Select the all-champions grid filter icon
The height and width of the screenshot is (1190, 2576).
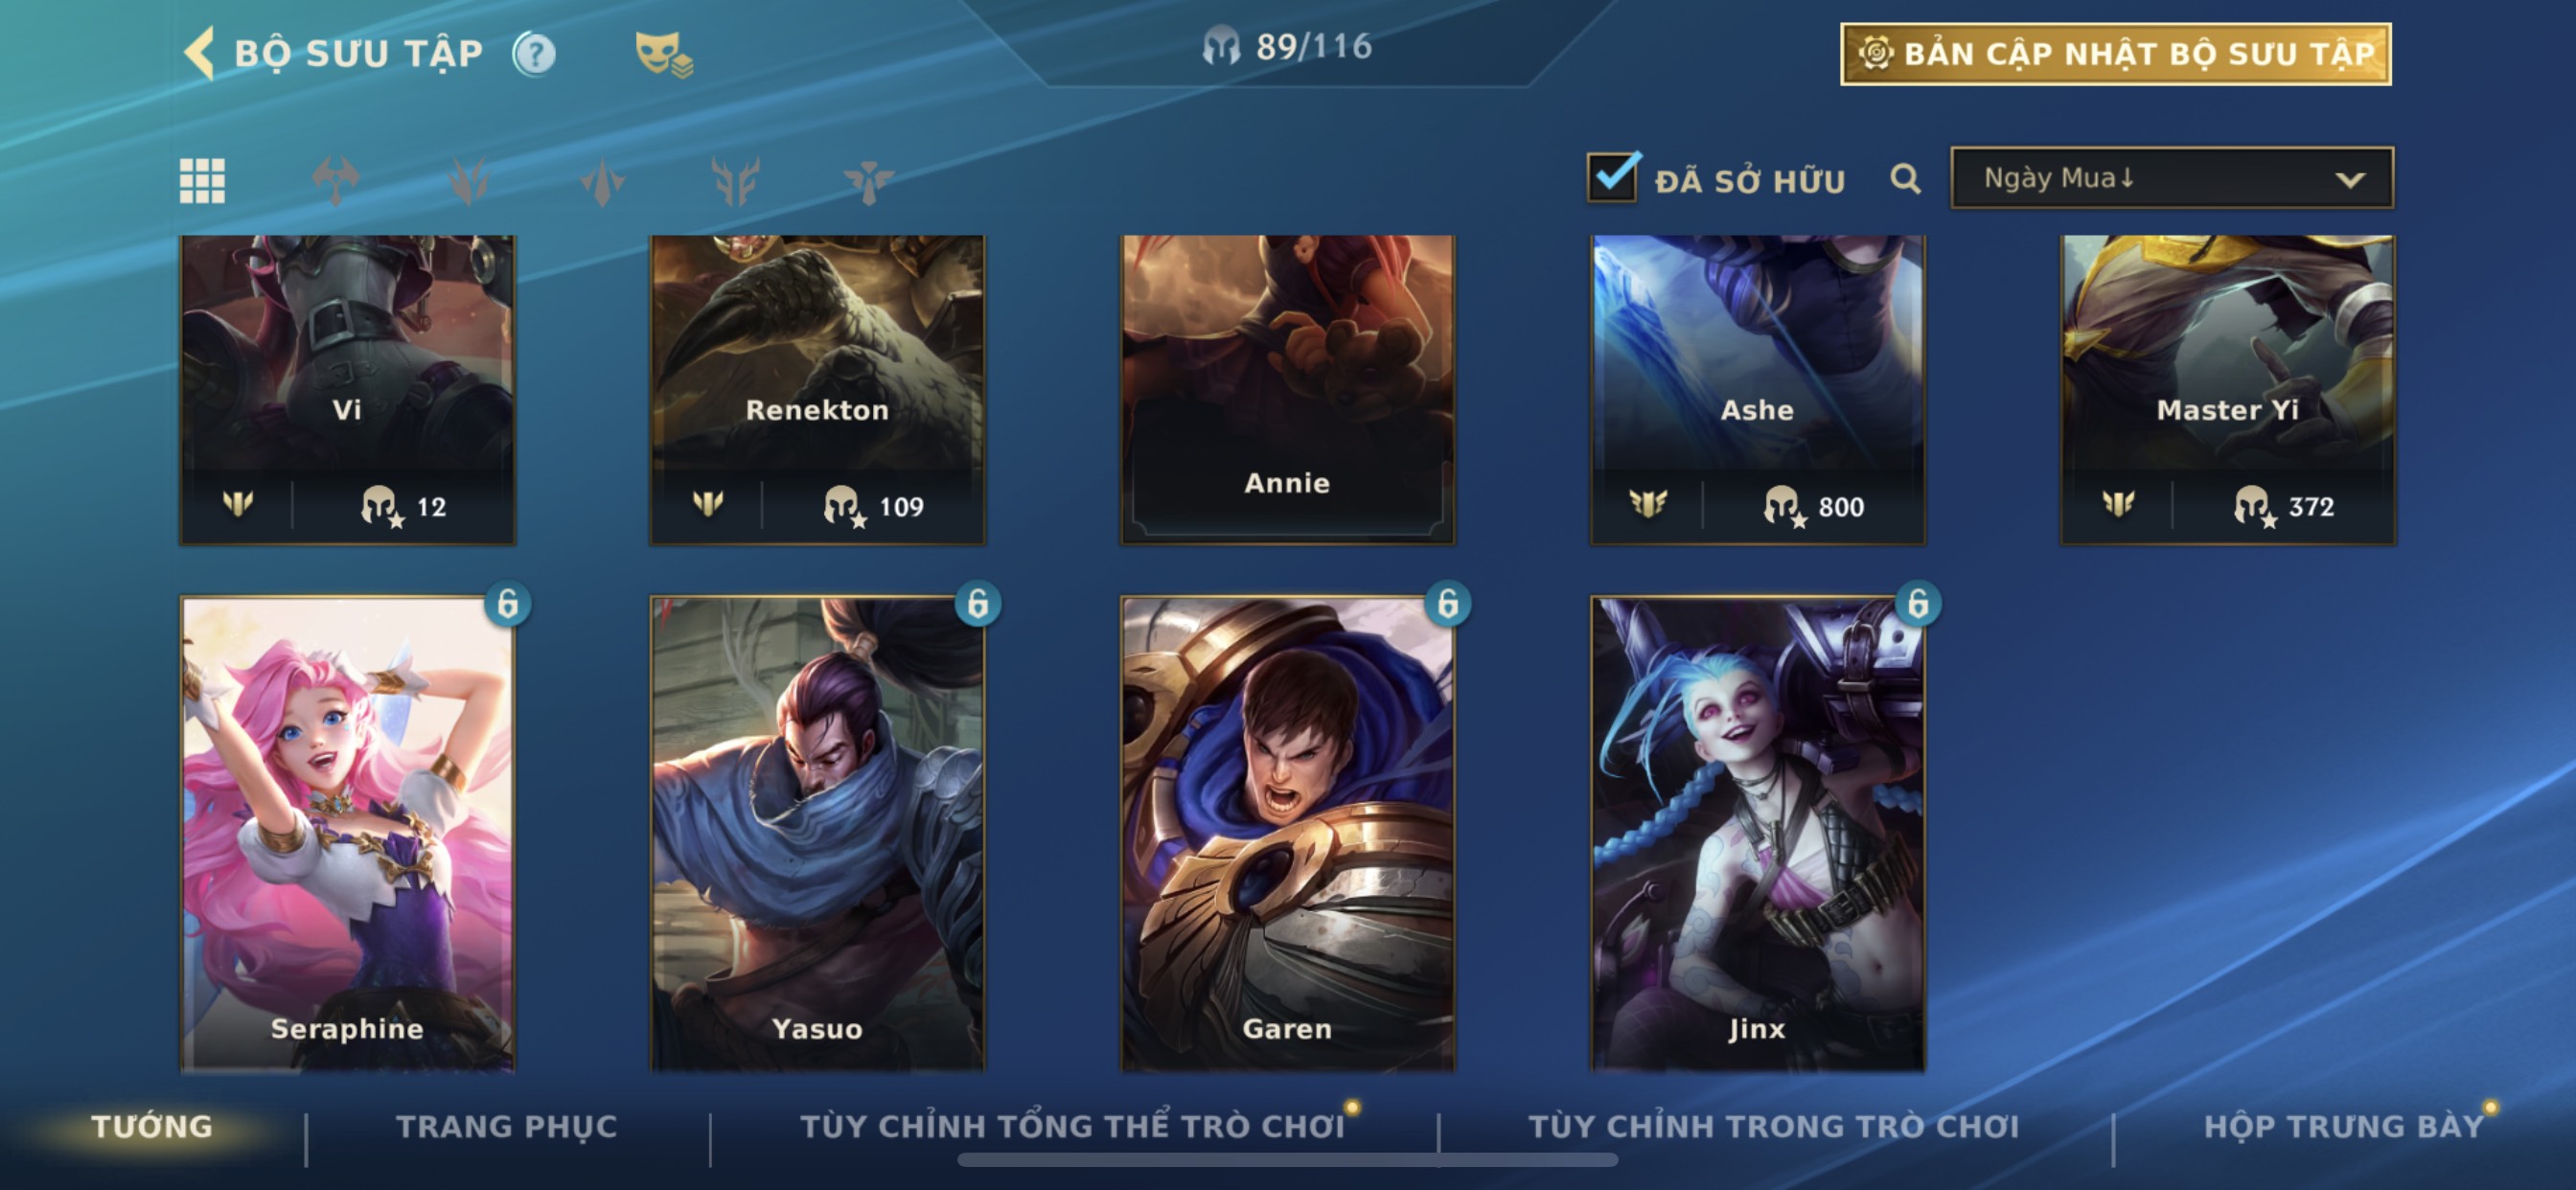click(x=202, y=181)
